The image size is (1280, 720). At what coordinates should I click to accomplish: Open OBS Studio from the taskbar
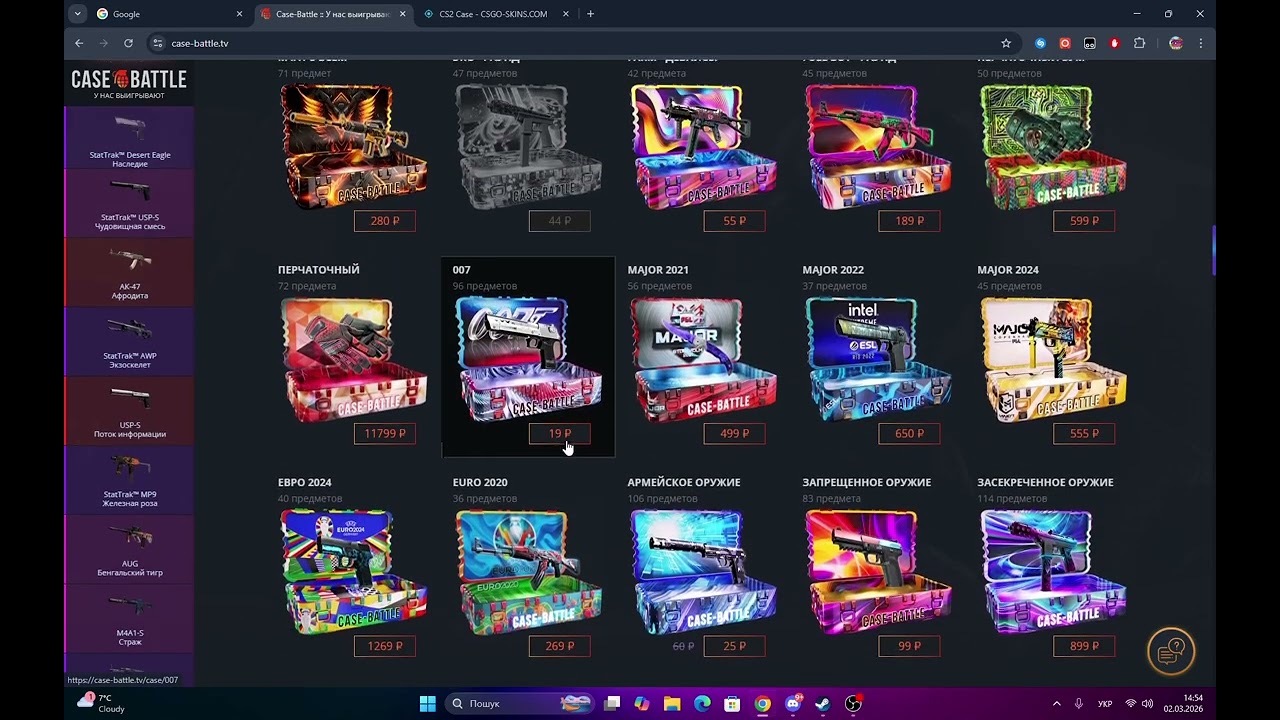click(x=853, y=704)
